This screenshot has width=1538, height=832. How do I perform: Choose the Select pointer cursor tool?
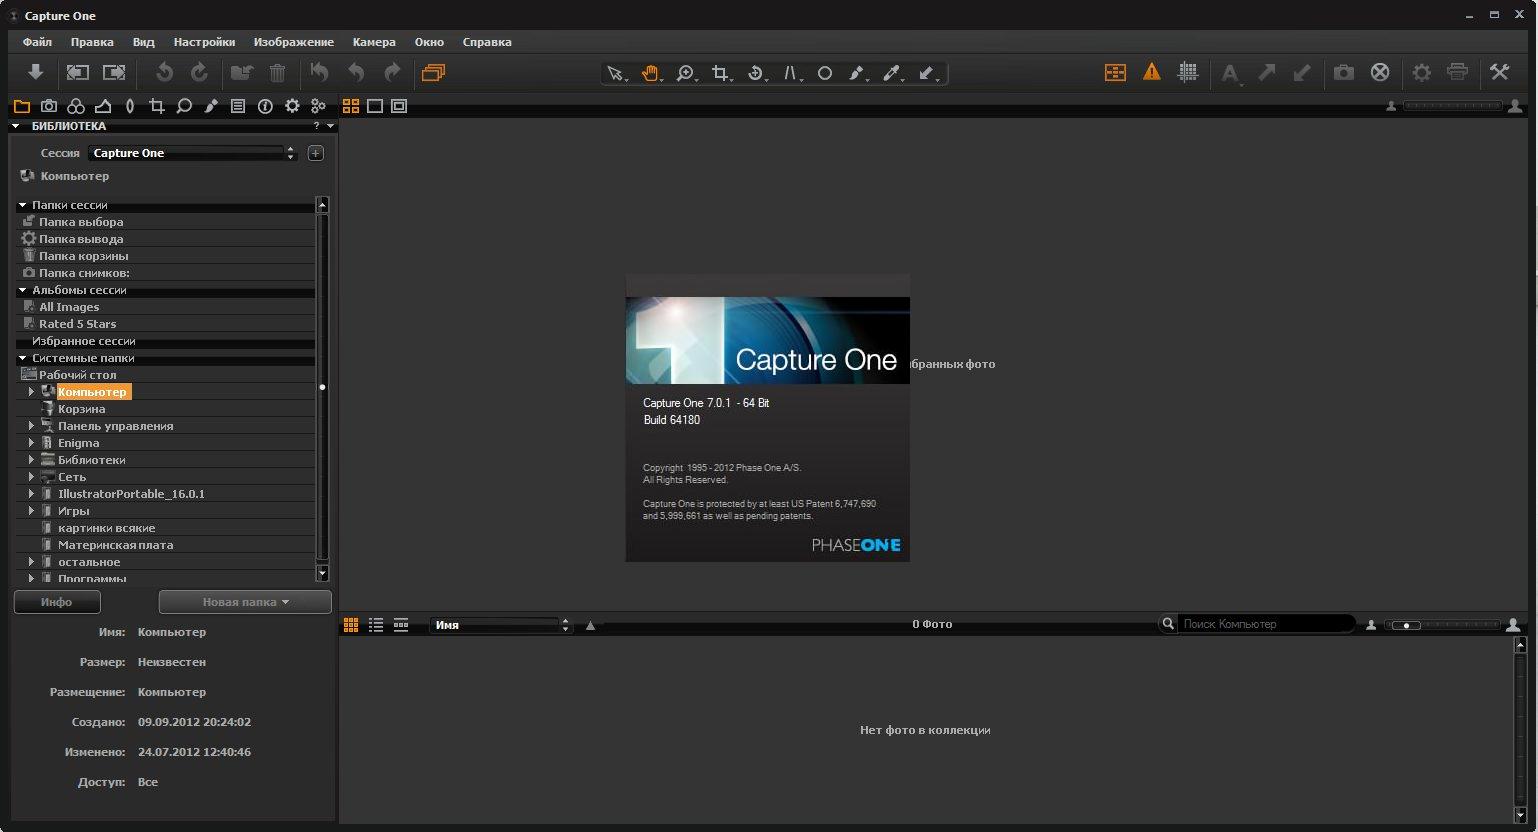pyautogui.click(x=616, y=73)
